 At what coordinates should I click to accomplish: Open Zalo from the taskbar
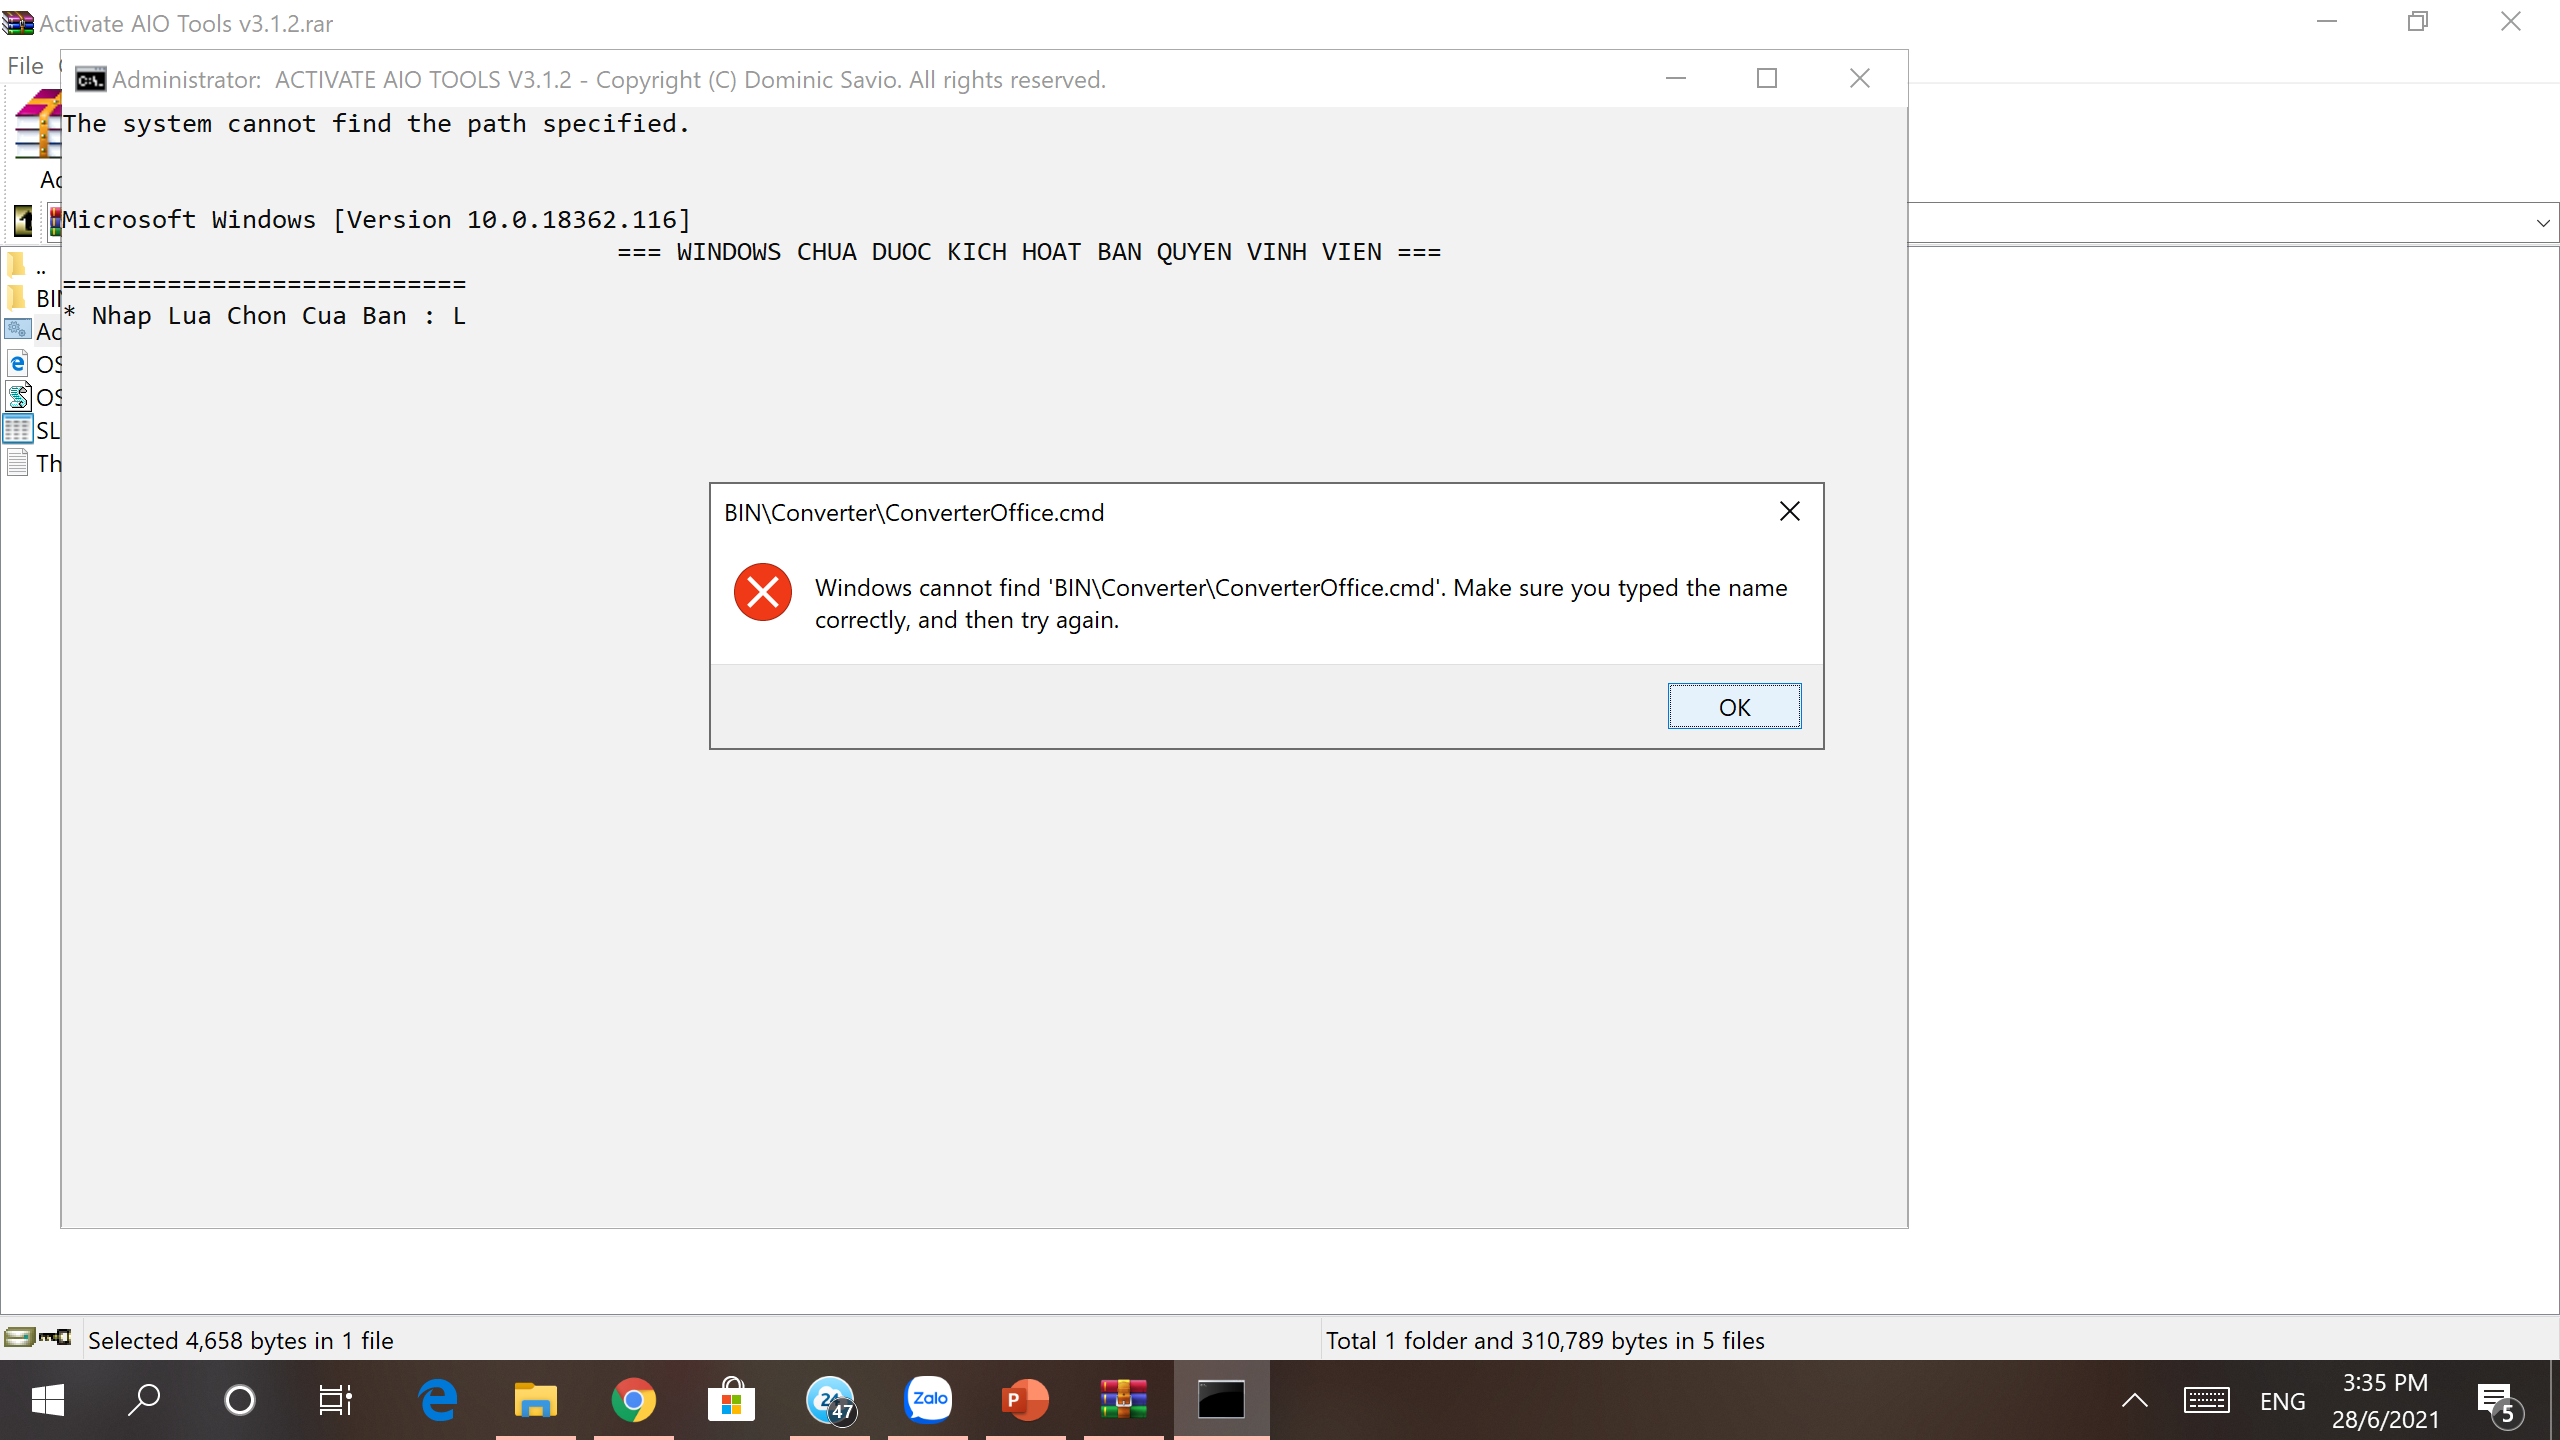coord(928,1400)
